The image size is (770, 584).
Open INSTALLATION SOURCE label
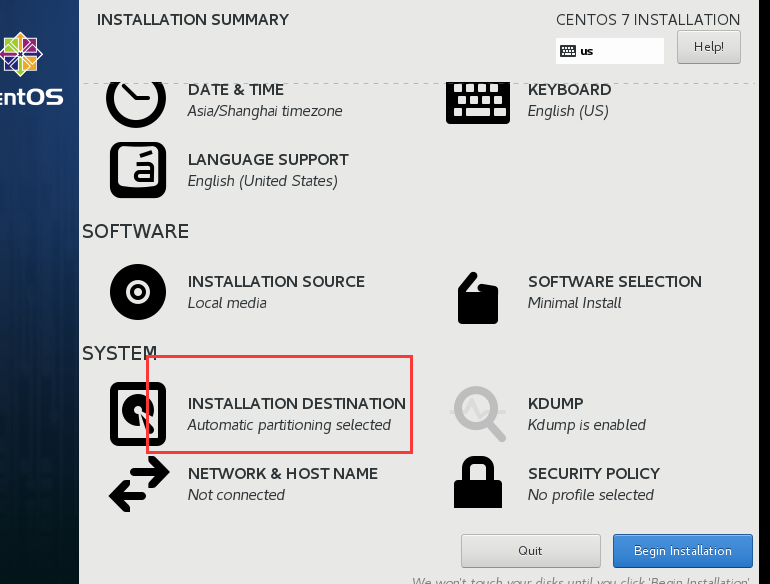point(276,281)
